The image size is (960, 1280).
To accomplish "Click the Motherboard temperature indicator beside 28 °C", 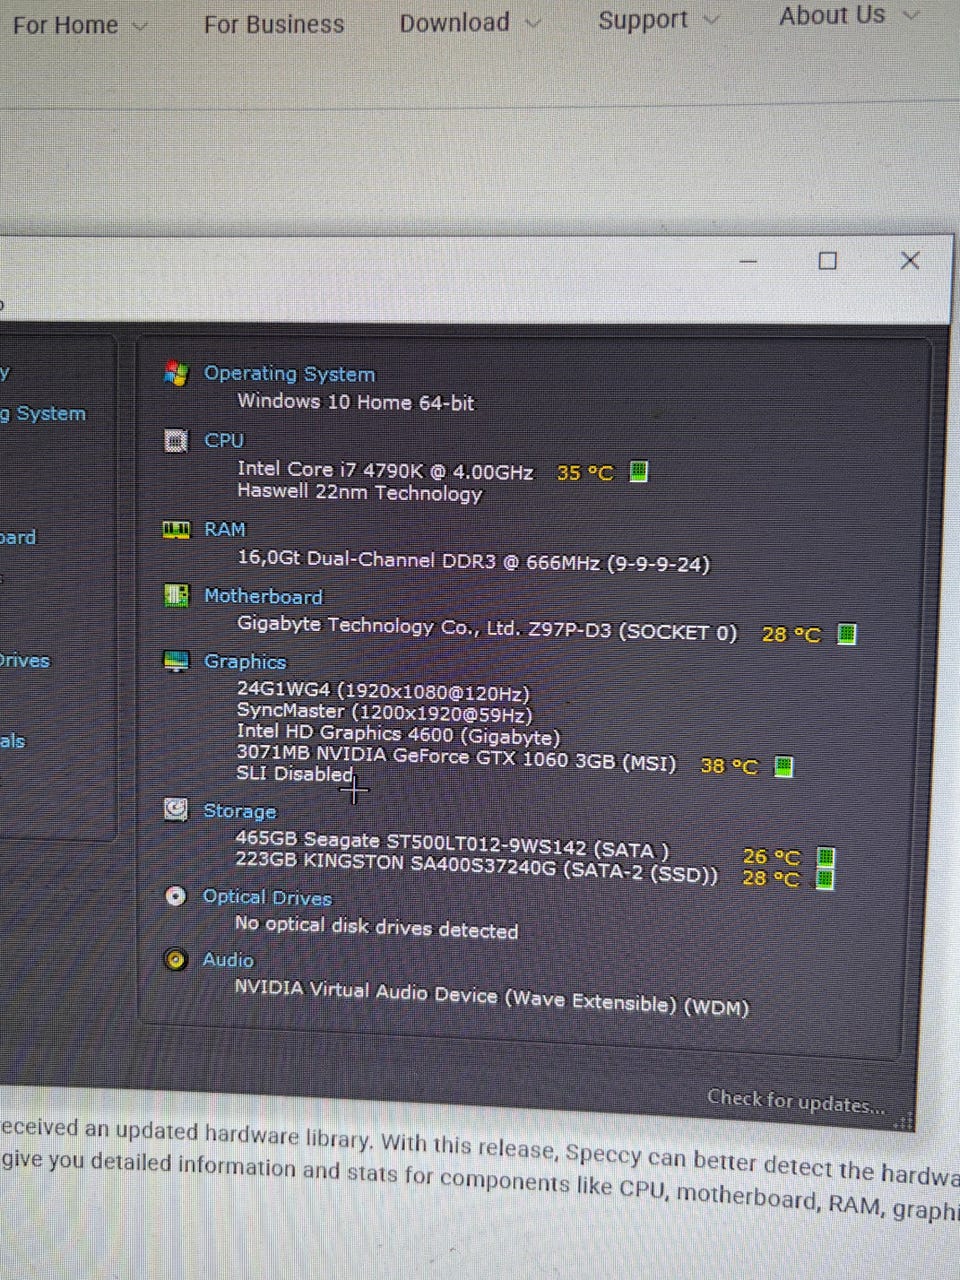I will coord(846,634).
